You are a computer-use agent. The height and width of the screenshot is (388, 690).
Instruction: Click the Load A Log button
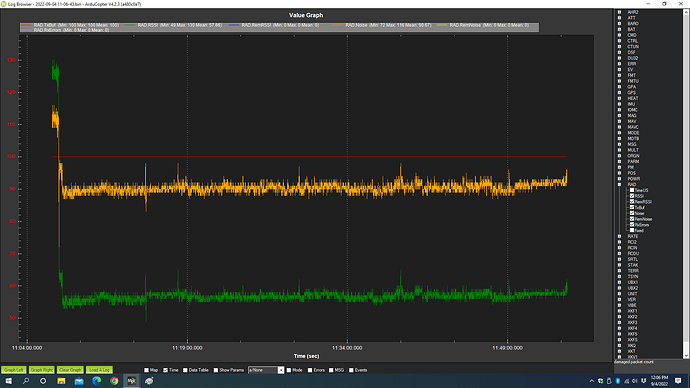(x=99, y=370)
